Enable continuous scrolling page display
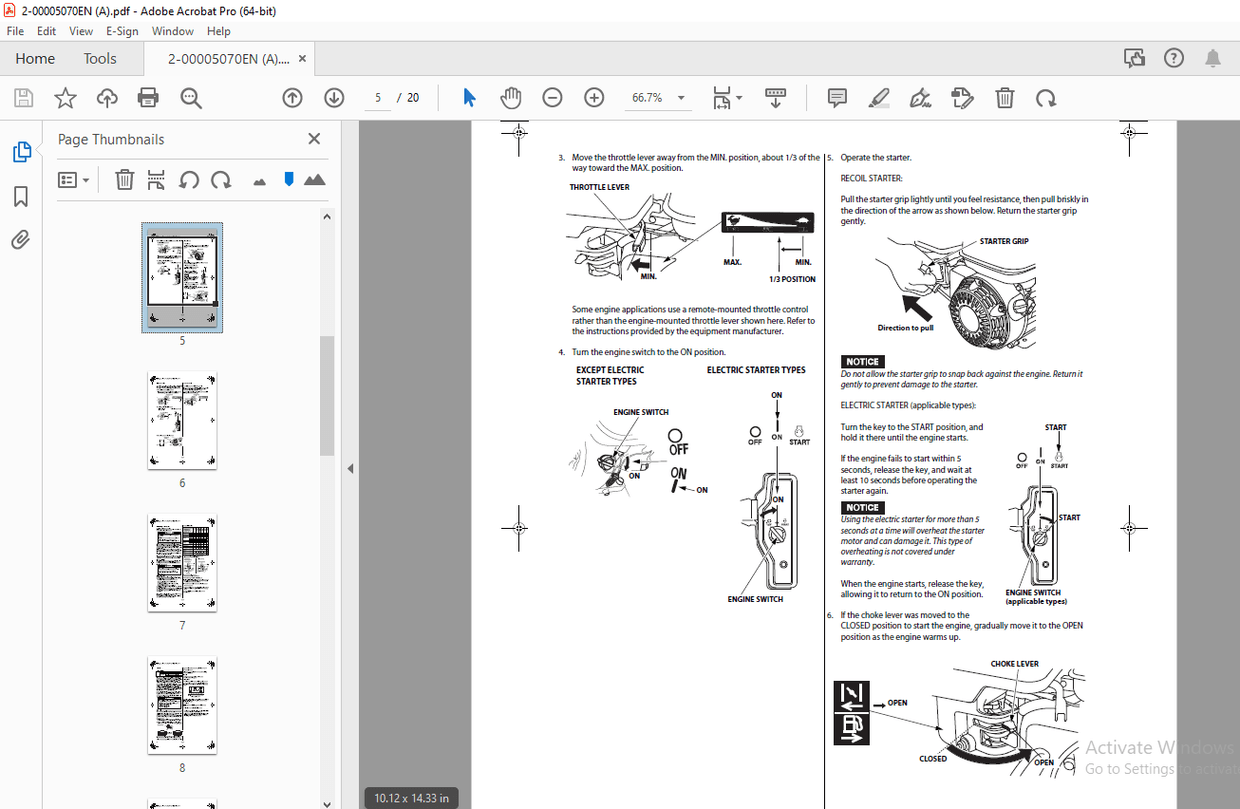The width and height of the screenshot is (1240, 809). click(775, 97)
